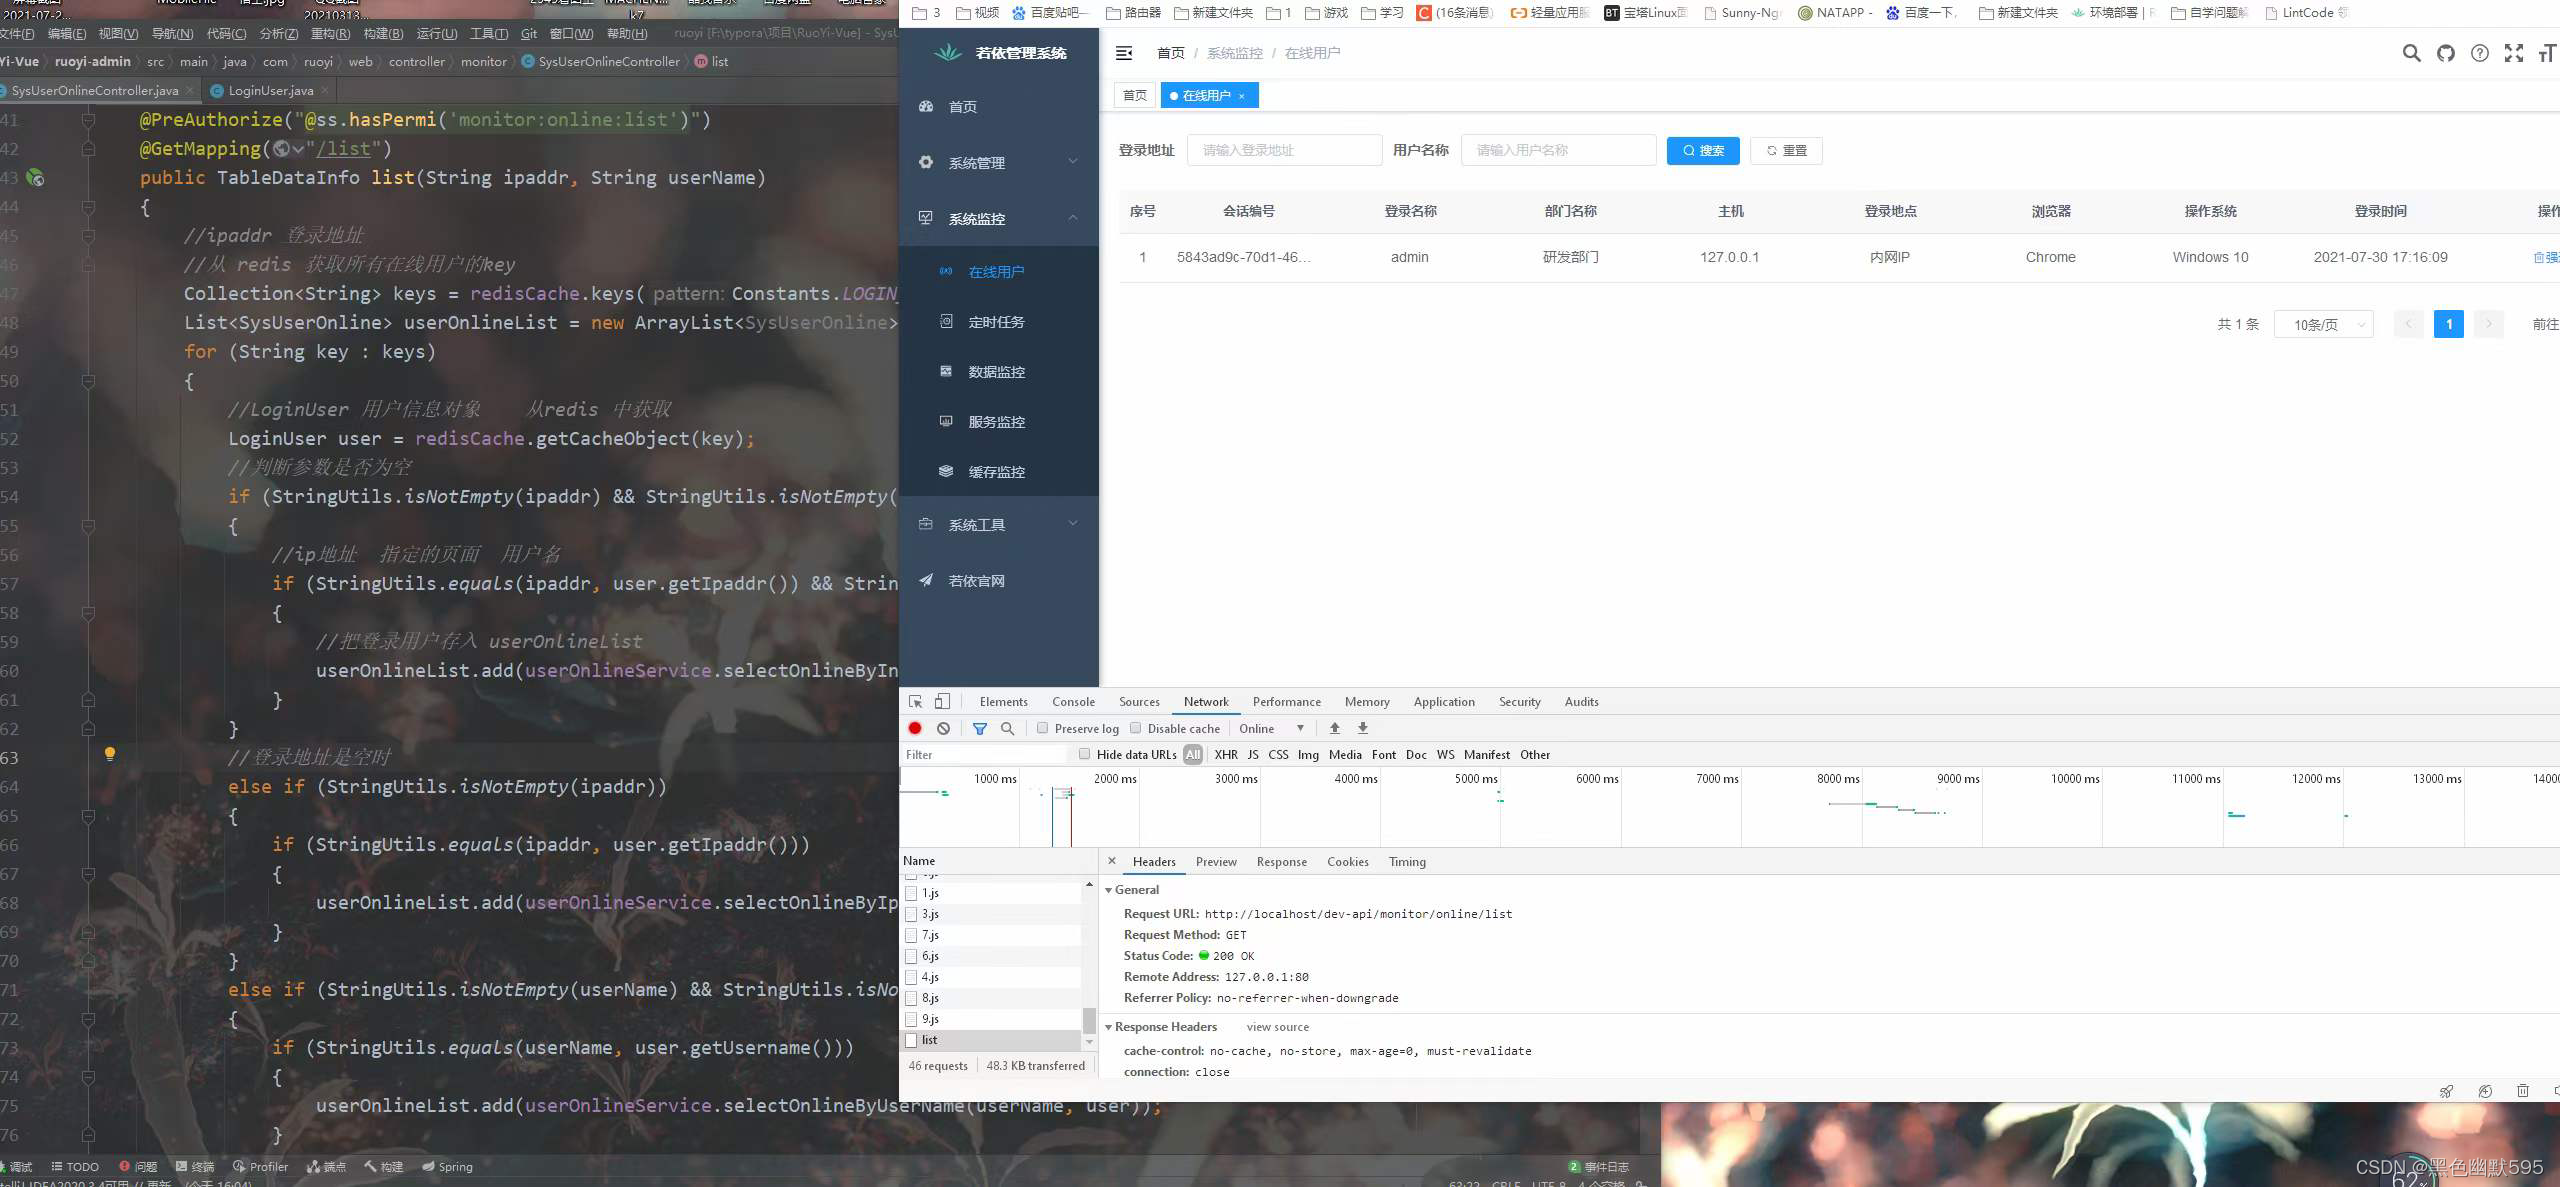Open the Preview request detail tab
This screenshot has width=2560, height=1187.
(1216, 862)
